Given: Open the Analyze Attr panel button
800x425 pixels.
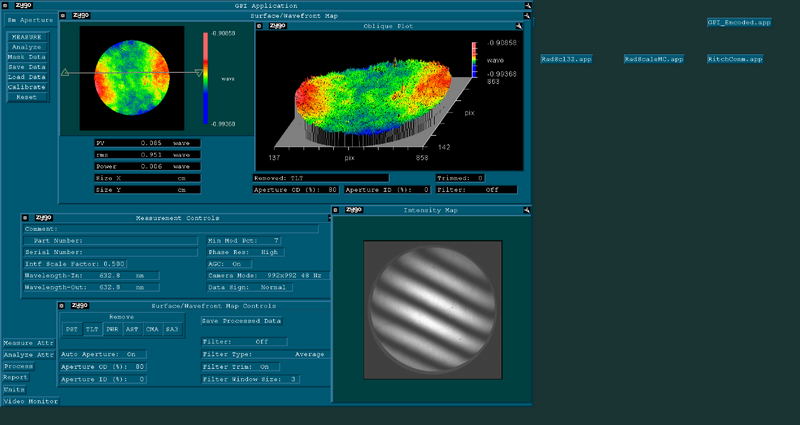Looking at the screenshot, I should [29, 355].
